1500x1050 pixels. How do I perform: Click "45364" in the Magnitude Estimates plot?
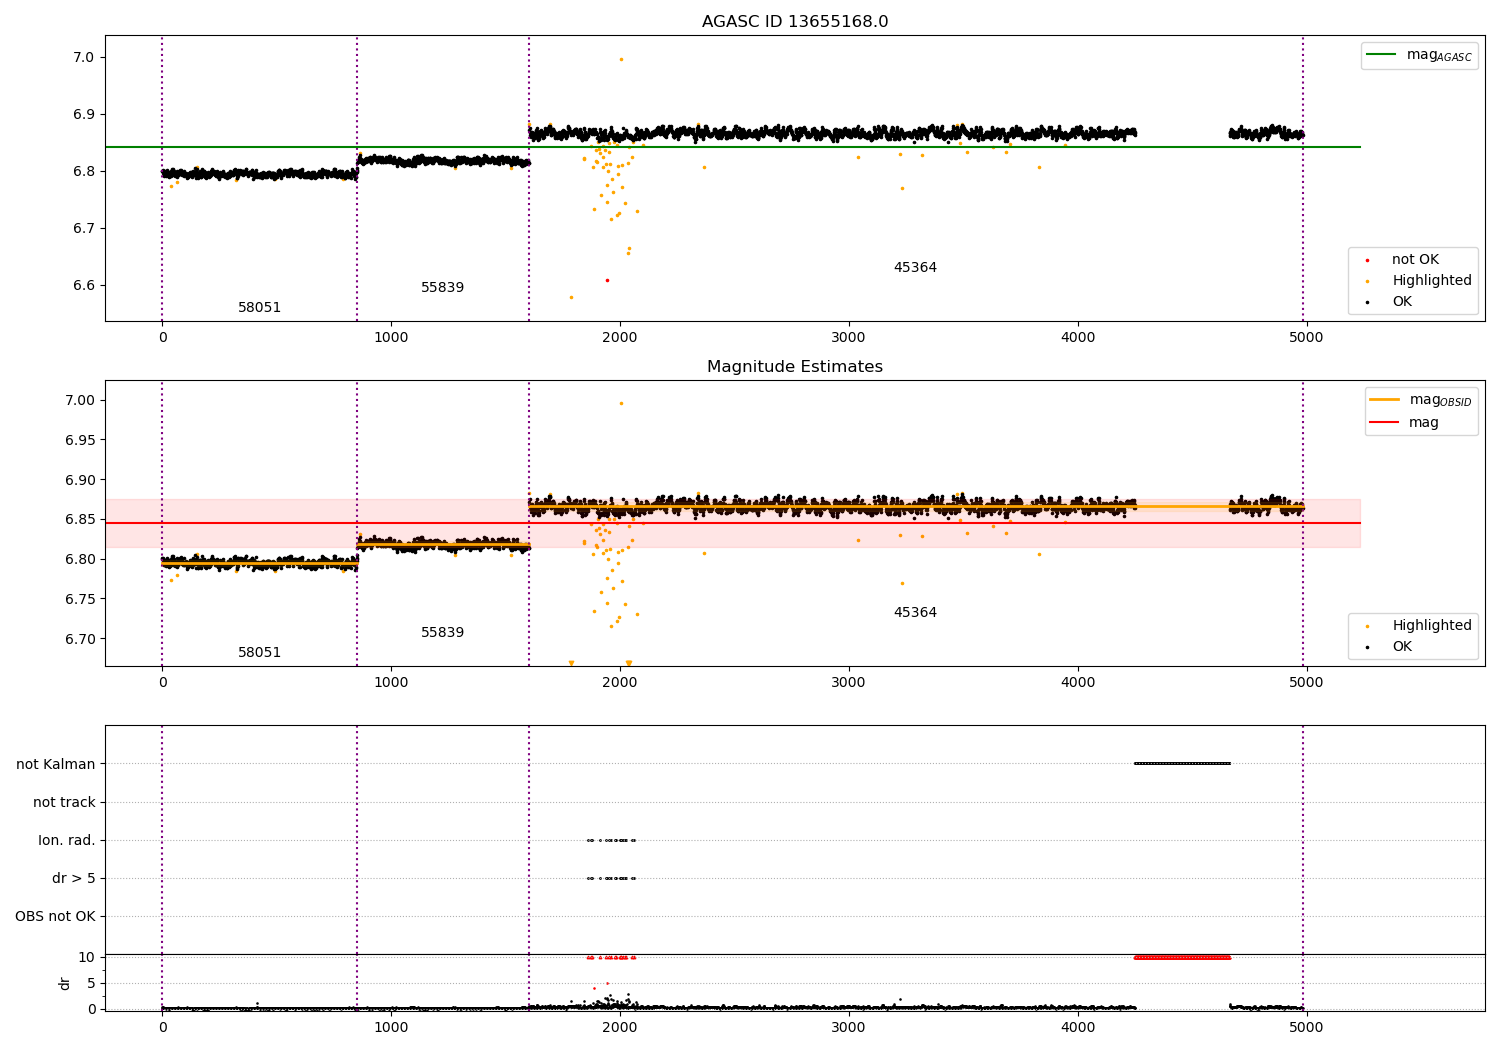coord(915,613)
